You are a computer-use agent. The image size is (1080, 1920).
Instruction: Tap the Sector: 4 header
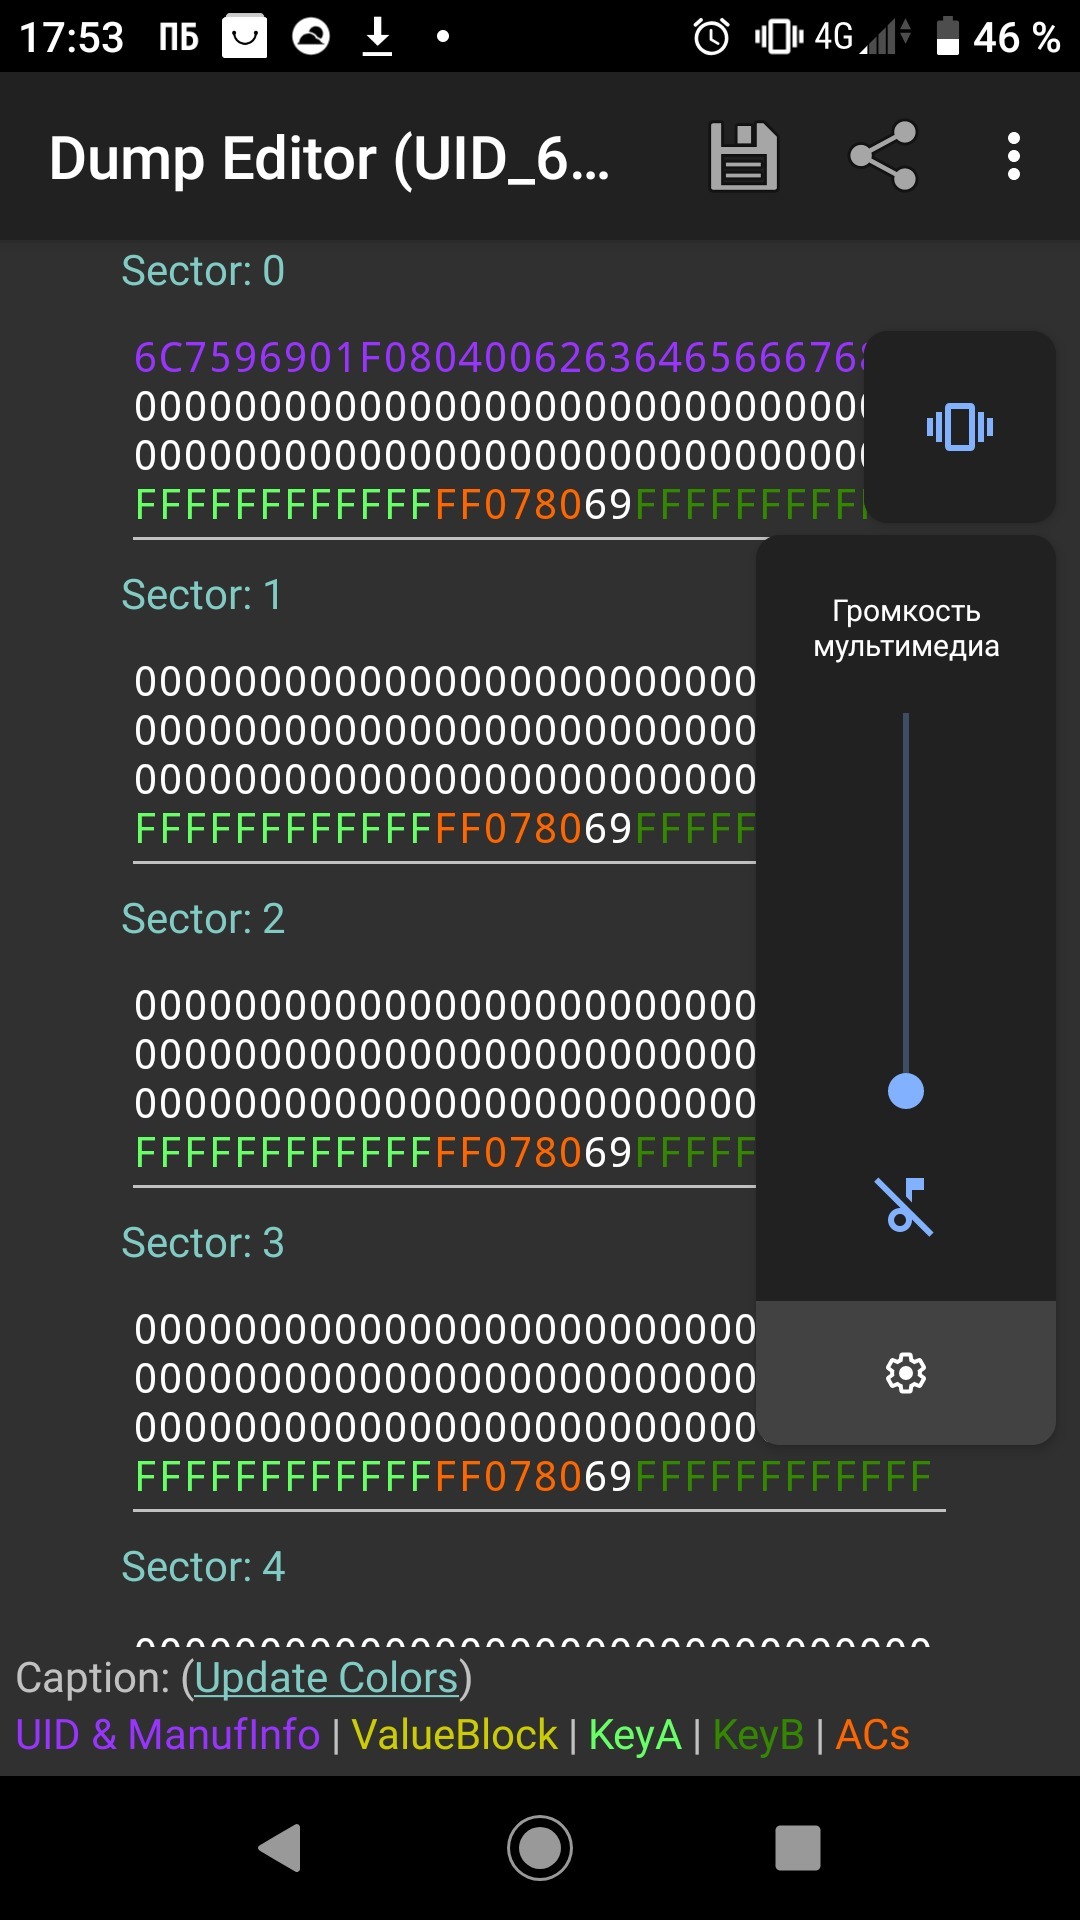point(203,1567)
